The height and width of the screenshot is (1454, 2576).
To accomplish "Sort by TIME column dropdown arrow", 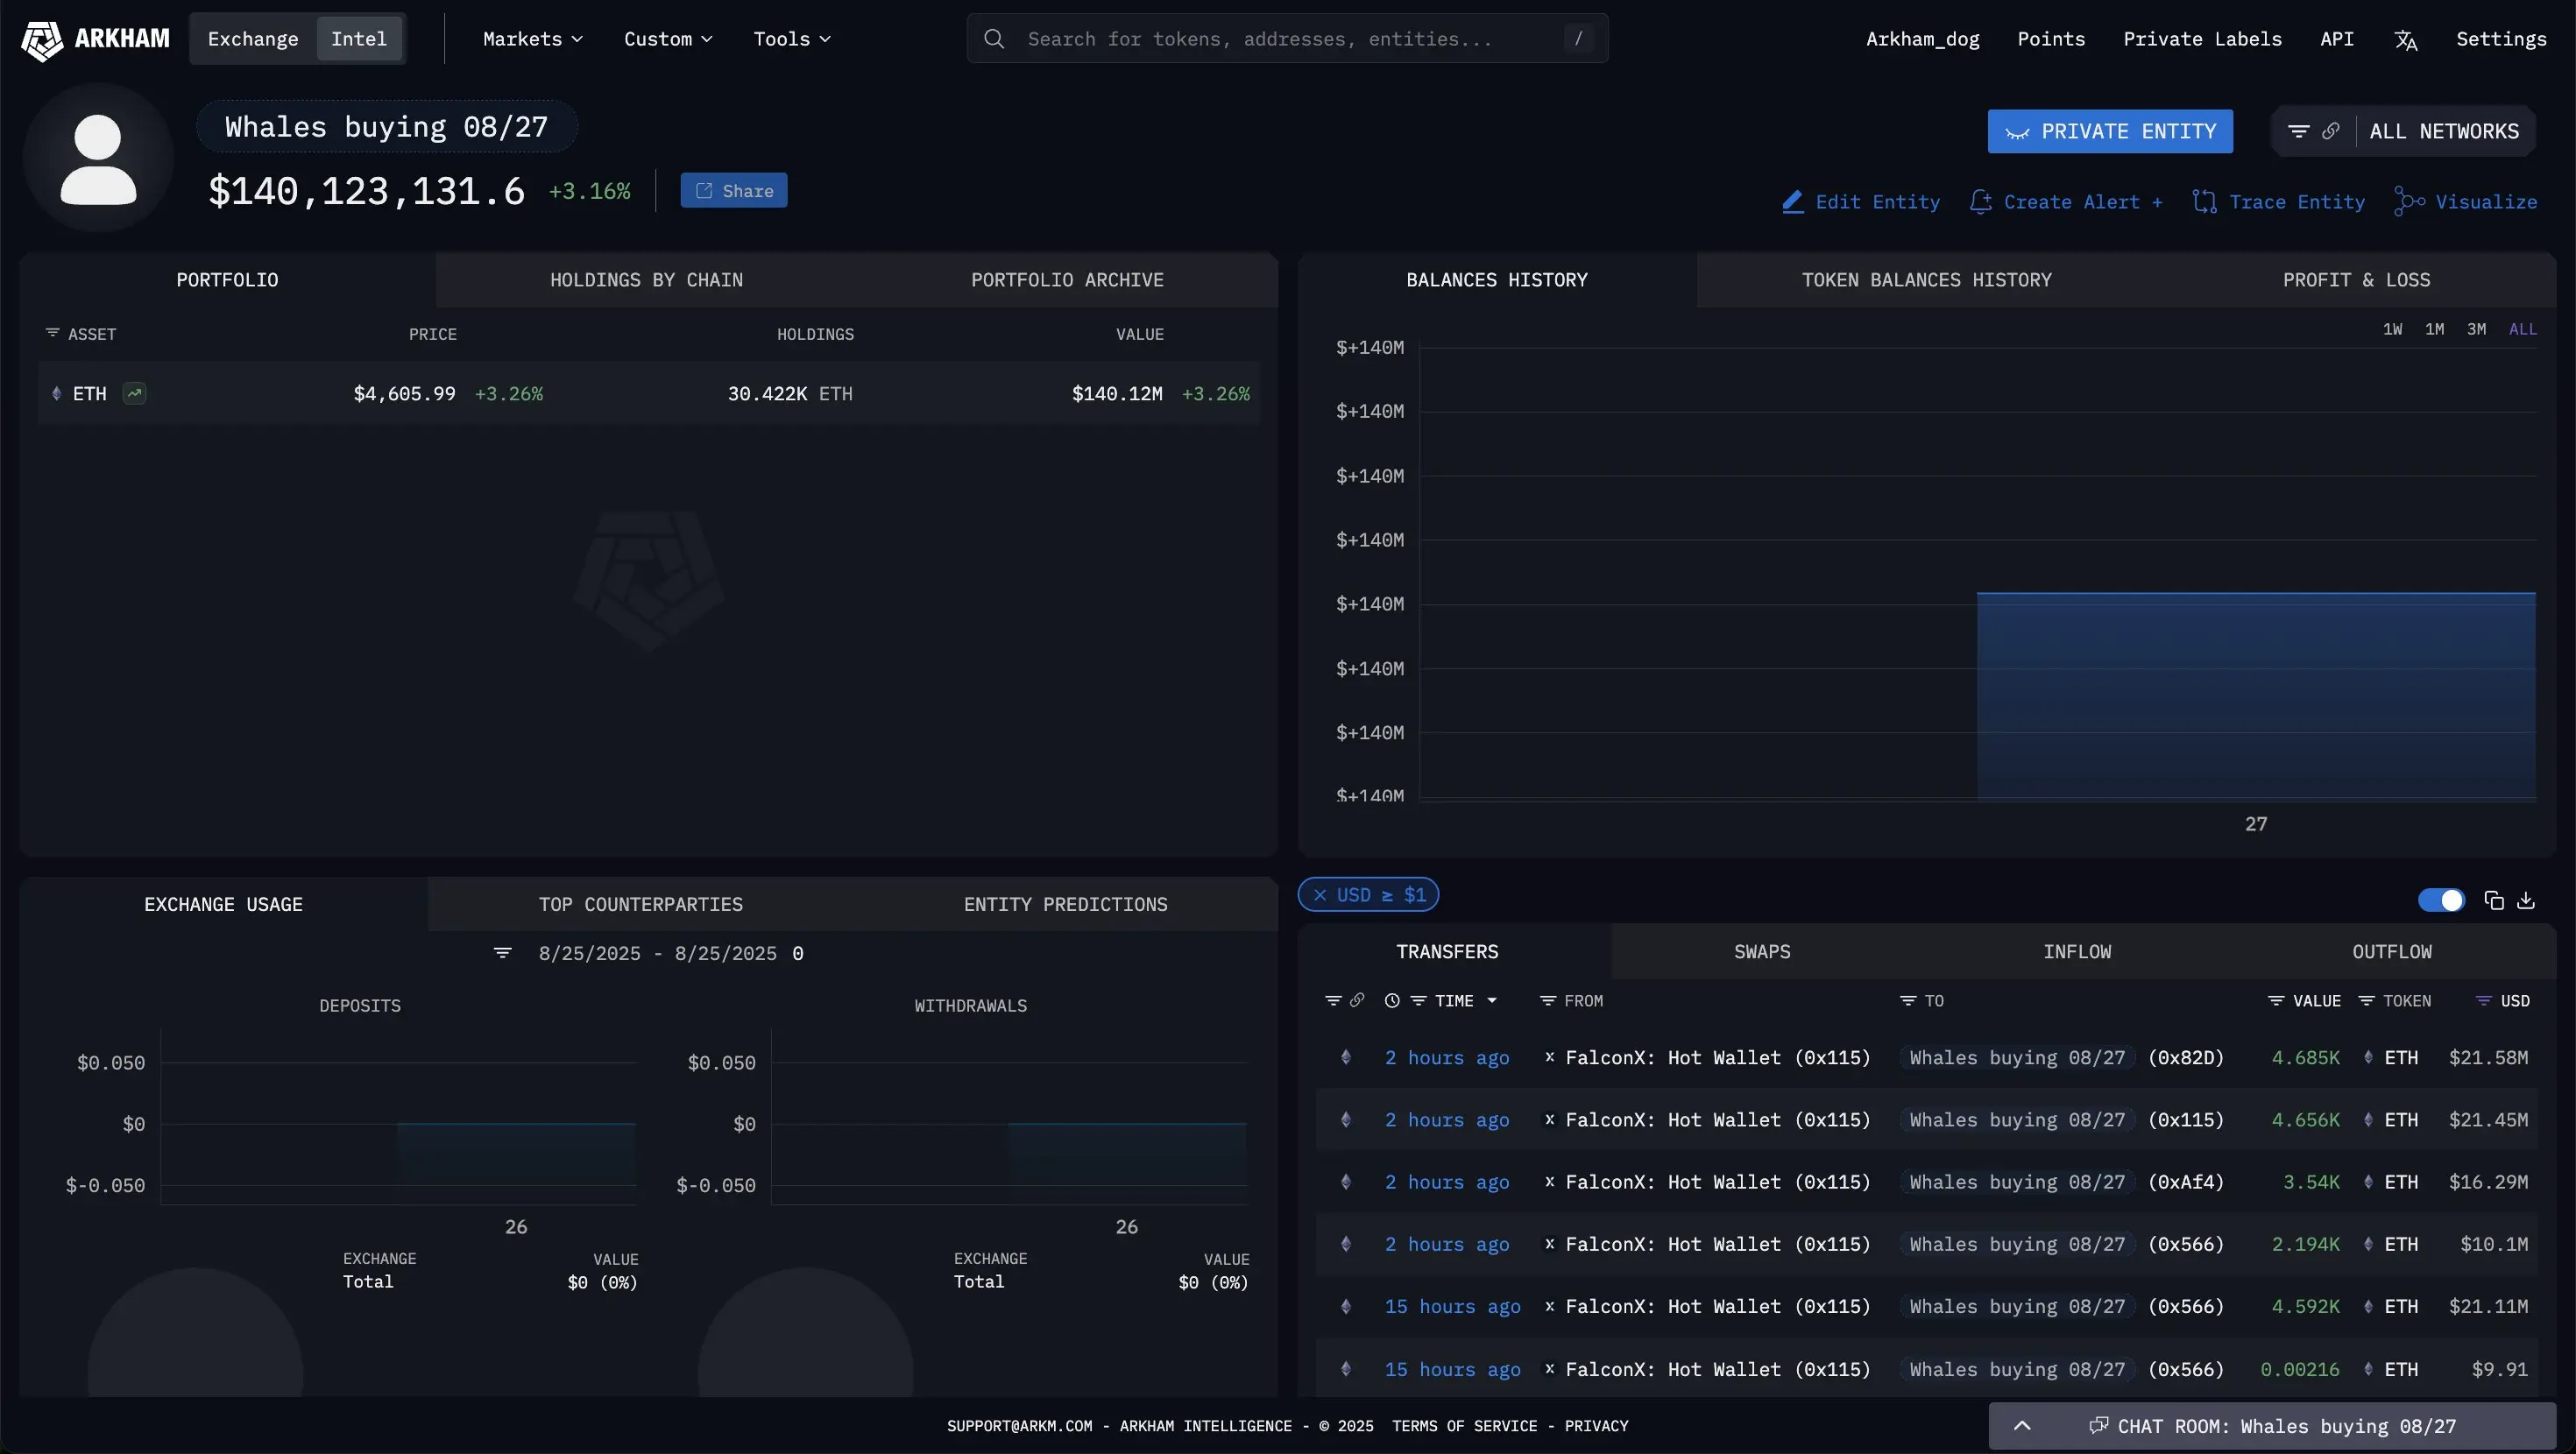I will pyautogui.click(x=1492, y=1001).
